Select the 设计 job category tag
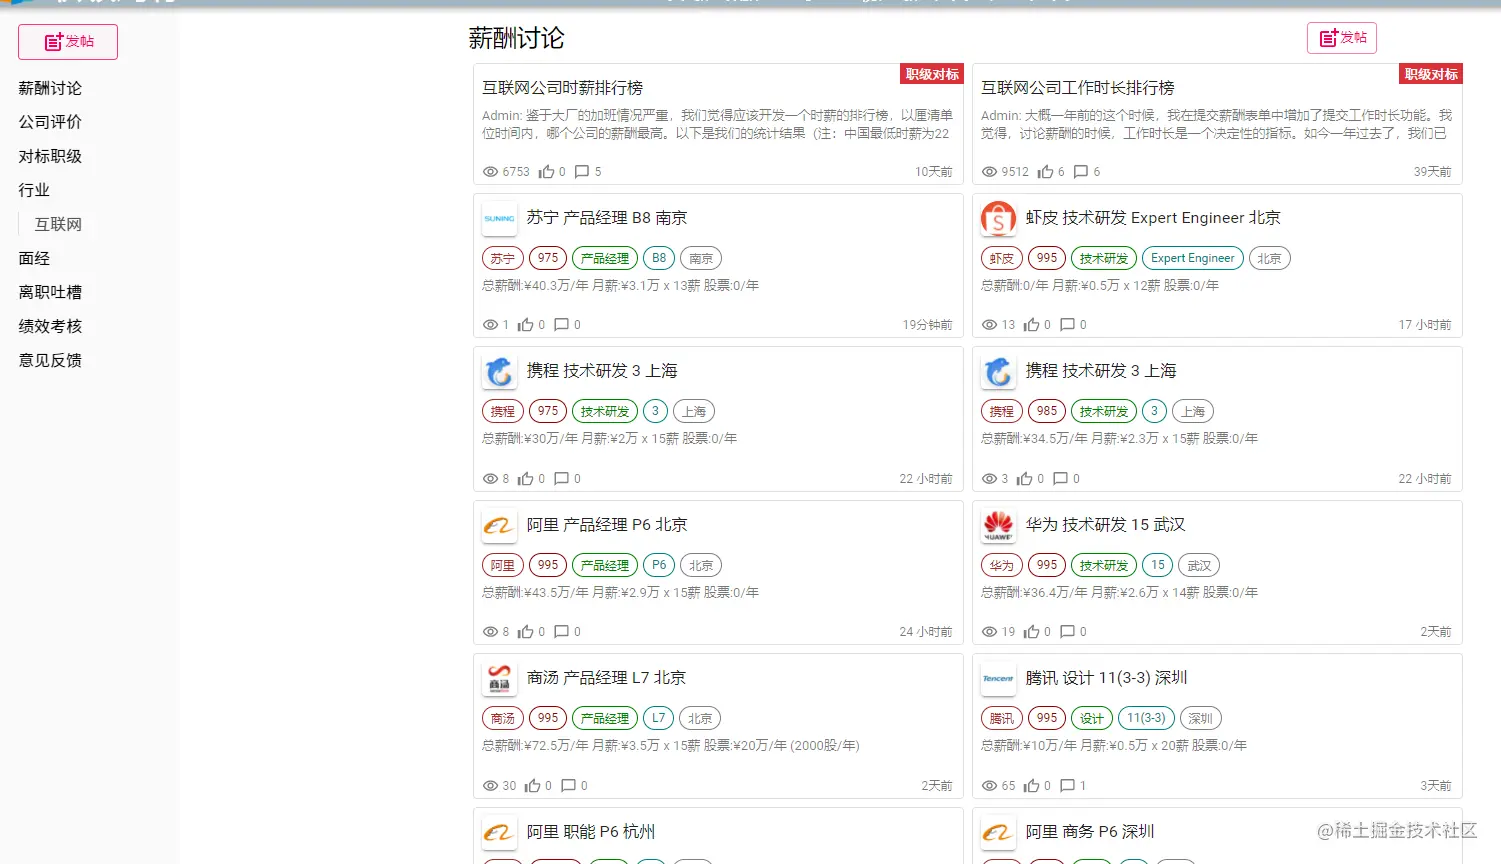This screenshot has height=864, width=1501. [x=1092, y=718]
